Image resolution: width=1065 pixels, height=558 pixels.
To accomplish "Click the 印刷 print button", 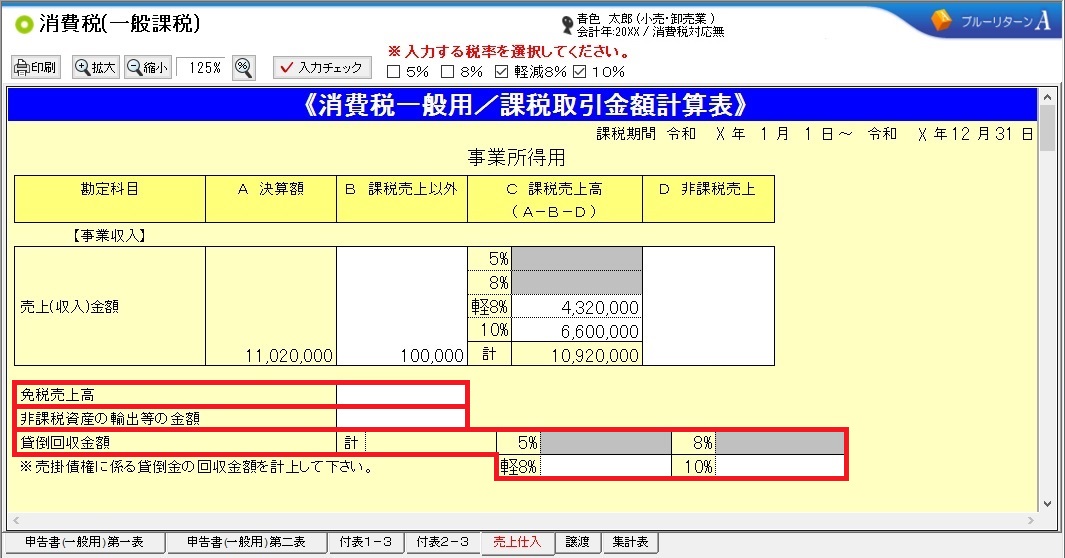I will pyautogui.click(x=36, y=67).
